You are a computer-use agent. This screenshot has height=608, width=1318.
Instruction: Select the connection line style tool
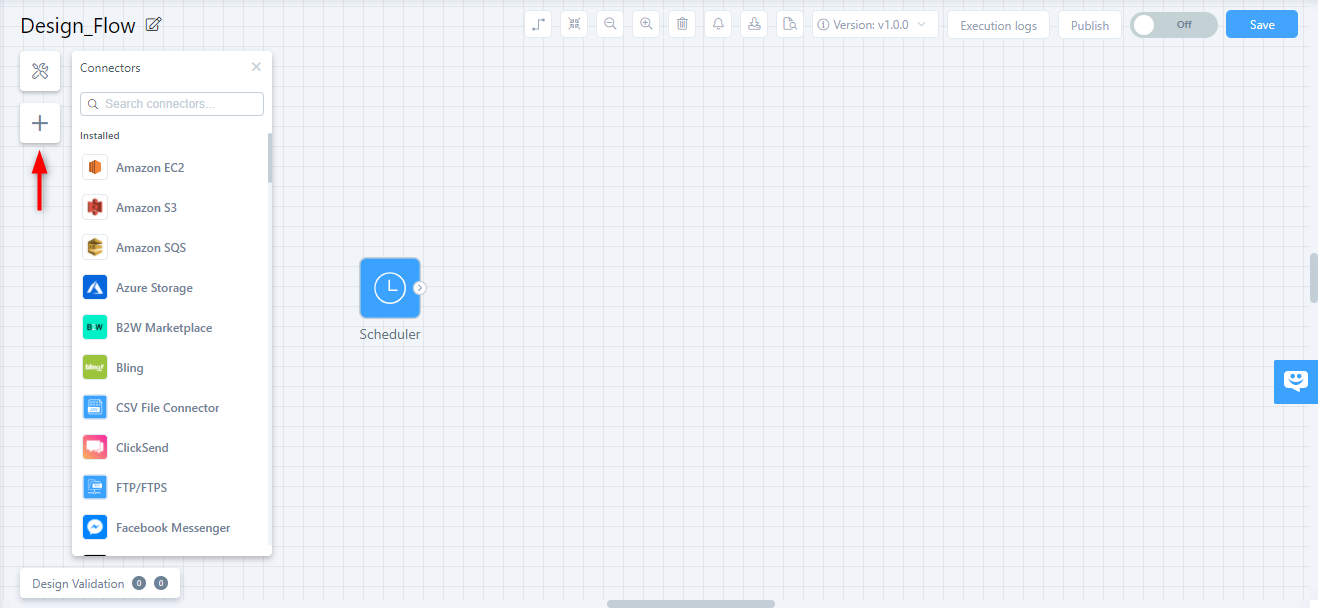[537, 23]
